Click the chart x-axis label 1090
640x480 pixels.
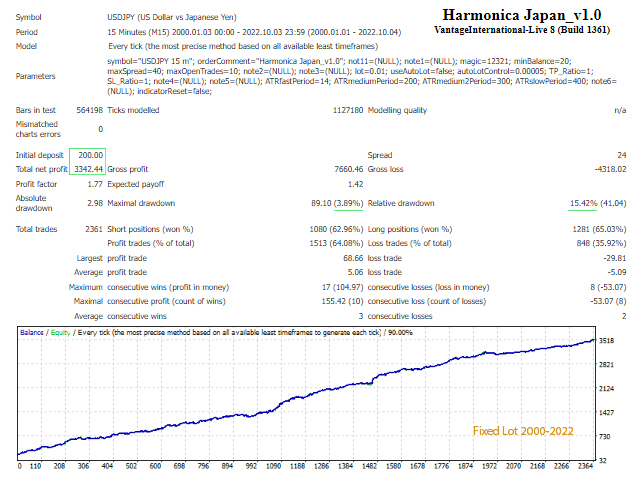click(273, 466)
